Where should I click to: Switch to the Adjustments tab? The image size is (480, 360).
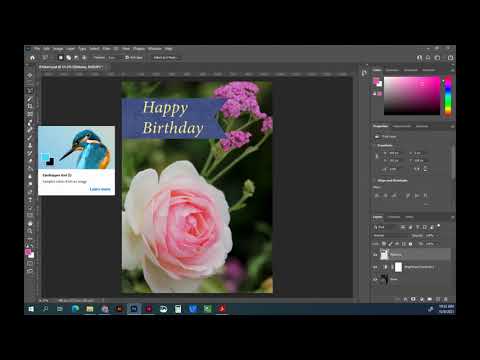pyautogui.click(x=402, y=126)
